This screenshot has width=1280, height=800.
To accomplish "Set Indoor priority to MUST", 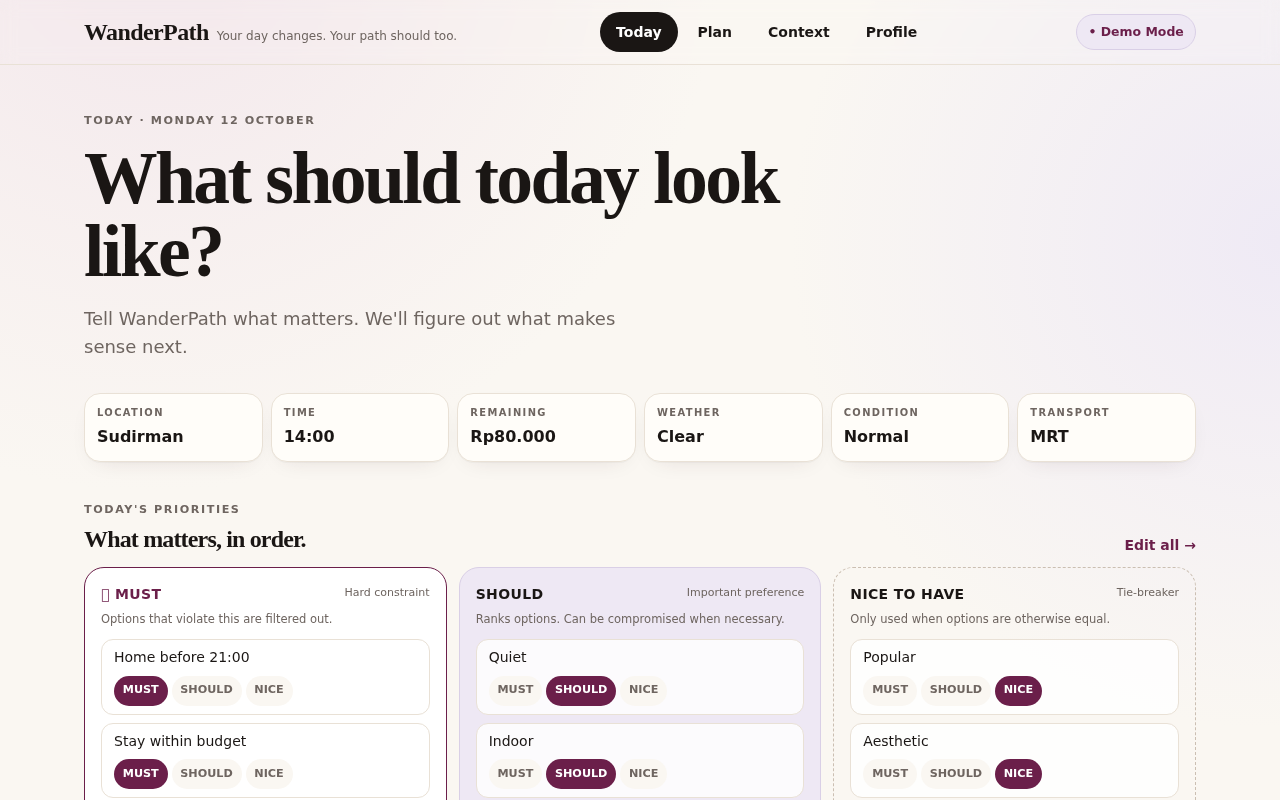I will 515,774.
